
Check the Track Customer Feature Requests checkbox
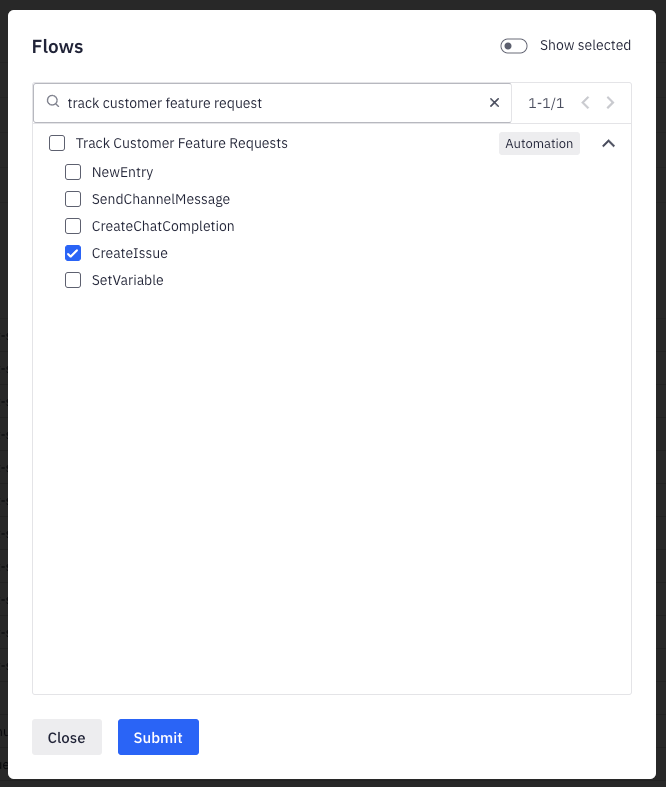57,144
